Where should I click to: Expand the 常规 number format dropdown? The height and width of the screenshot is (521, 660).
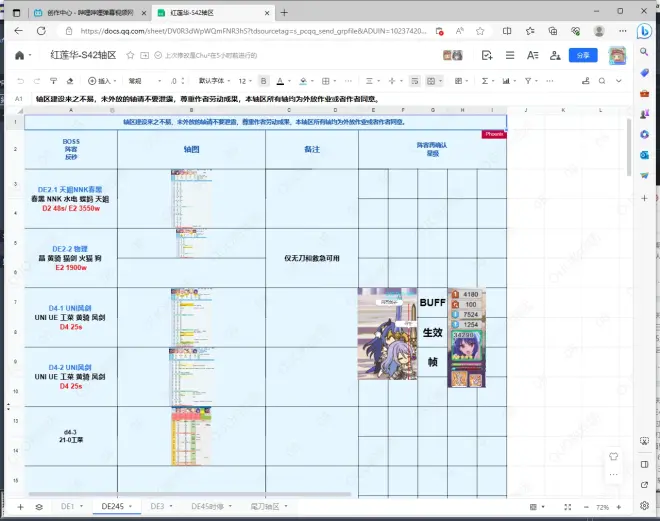click(142, 80)
